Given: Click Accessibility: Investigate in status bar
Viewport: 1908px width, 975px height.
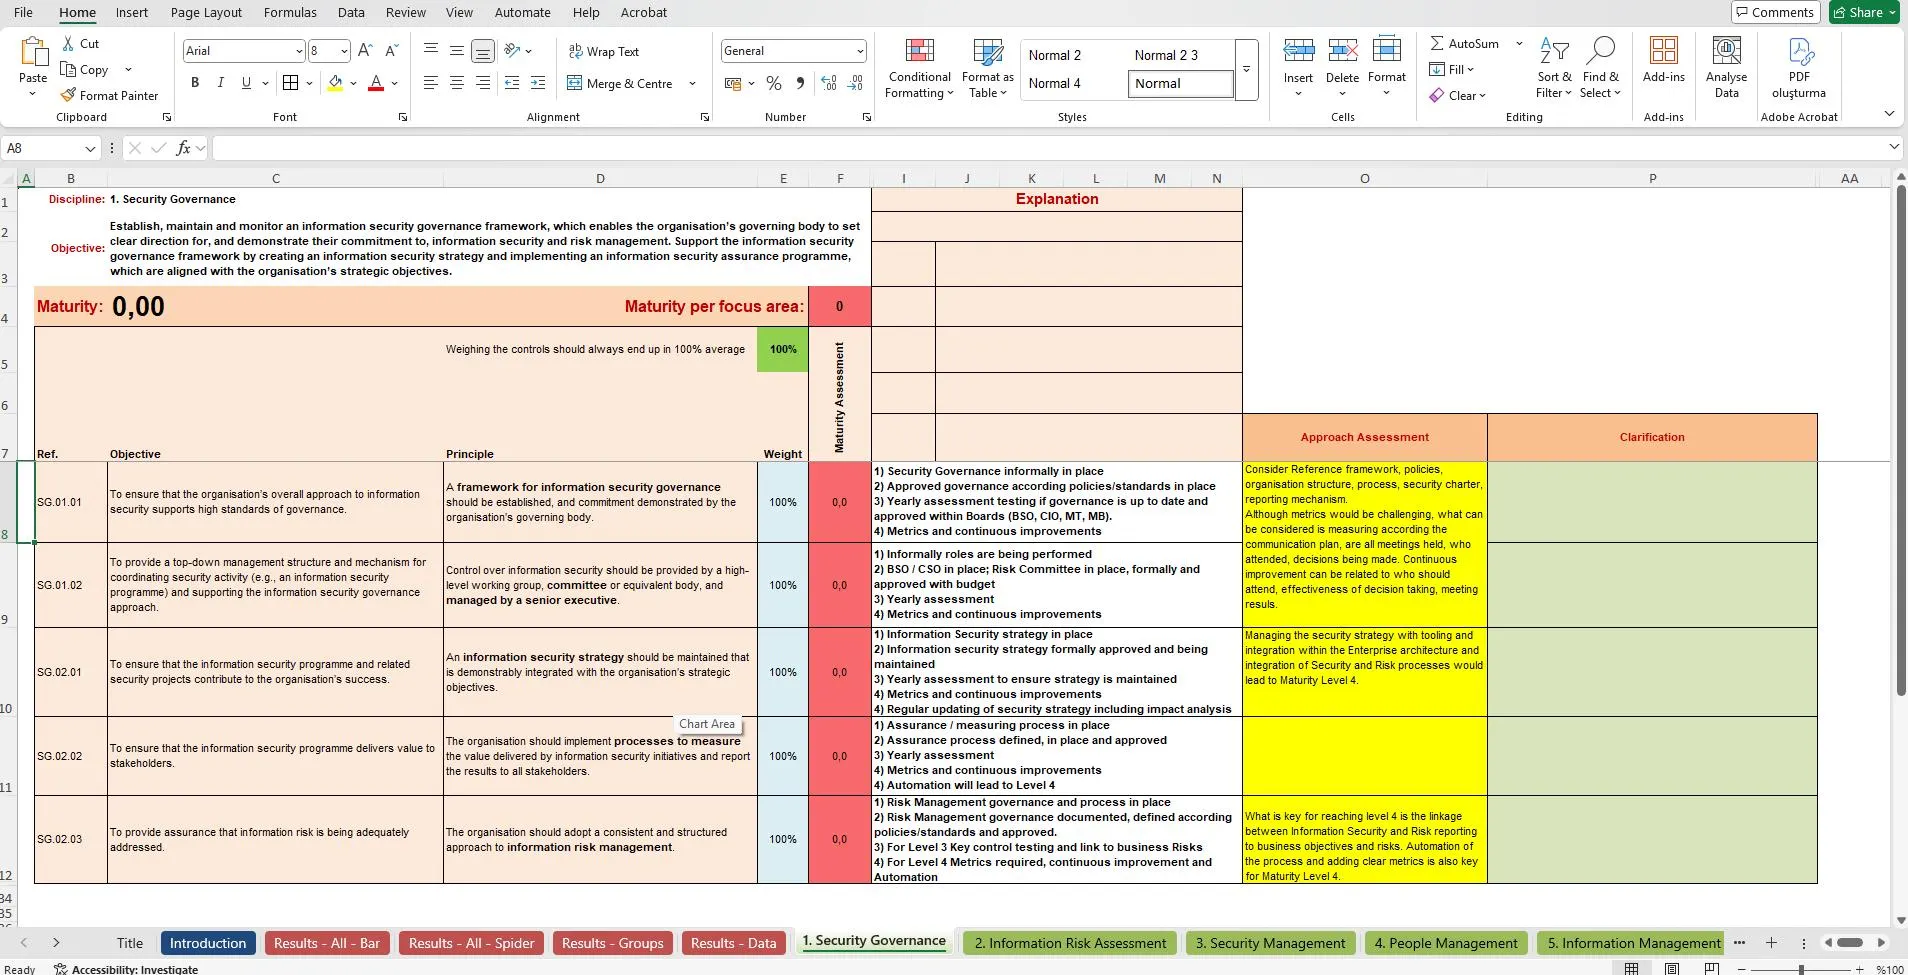Looking at the screenshot, I should pos(126,969).
